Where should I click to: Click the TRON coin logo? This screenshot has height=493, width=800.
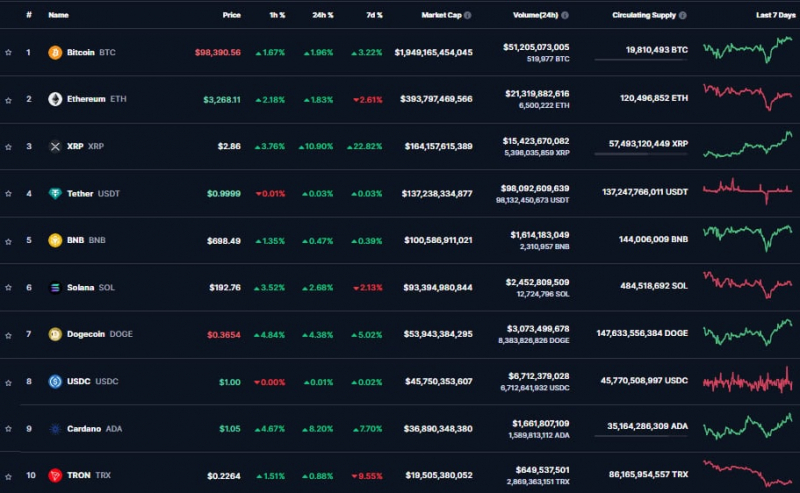55,475
